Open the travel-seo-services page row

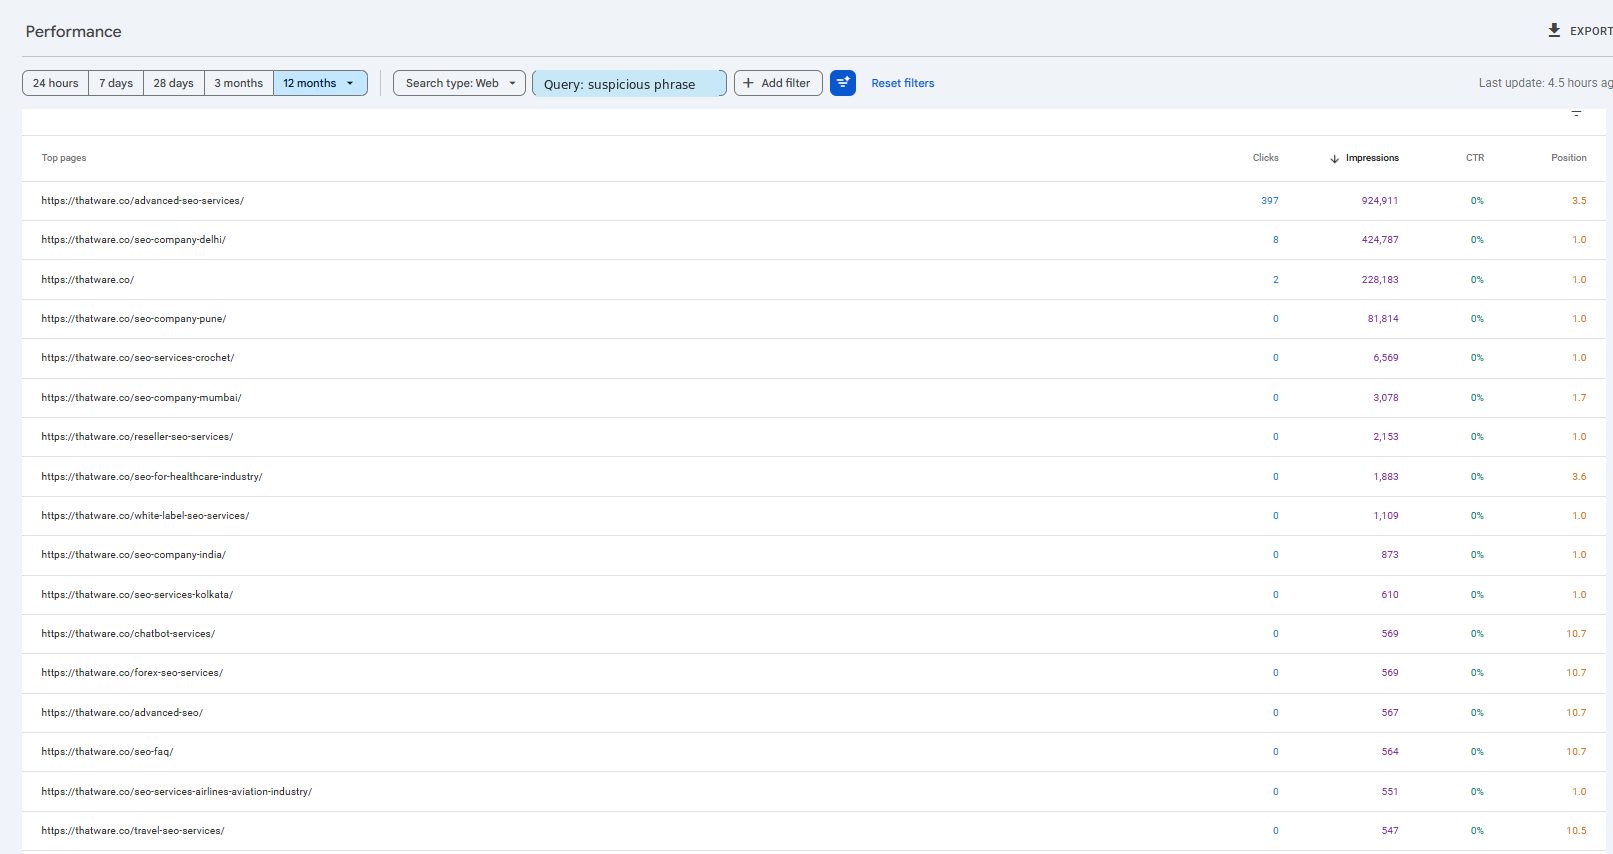click(x=814, y=831)
